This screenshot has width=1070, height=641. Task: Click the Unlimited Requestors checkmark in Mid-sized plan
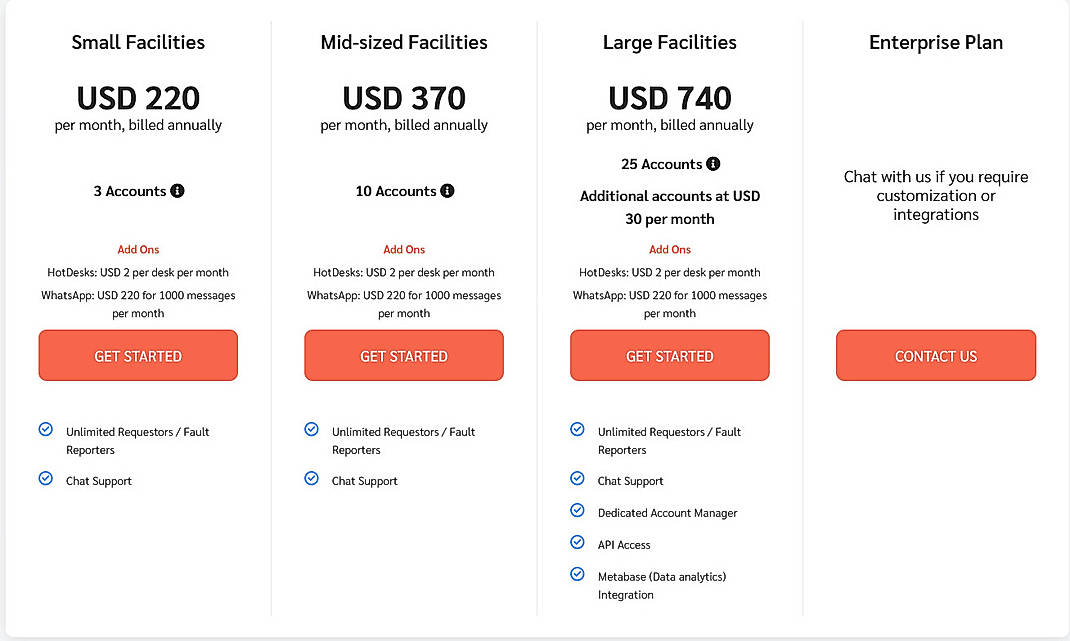(x=311, y=429)
